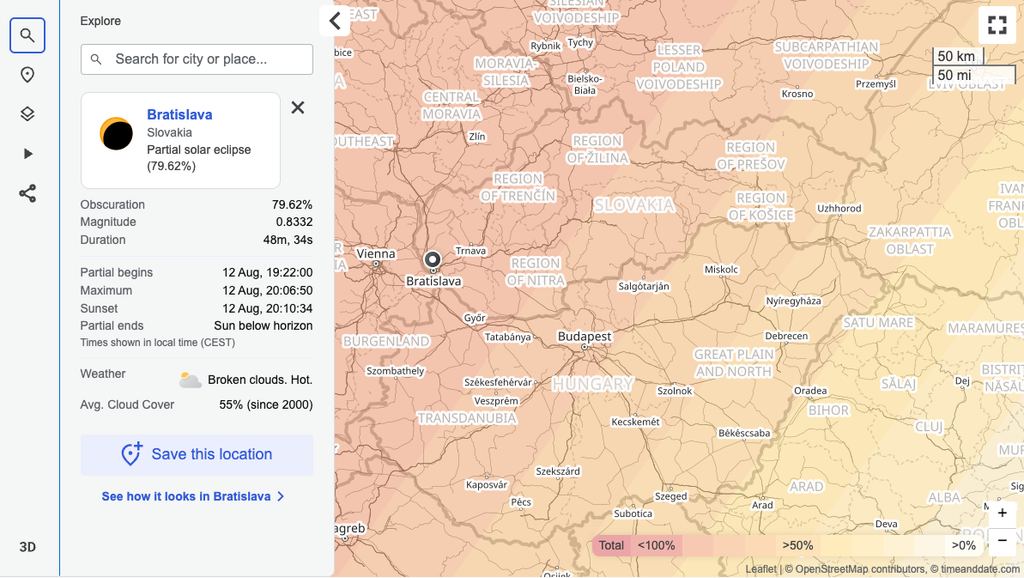1024x578 pixels.
Task: Click the SLOVAKIA country label
Action: (634, 205)
